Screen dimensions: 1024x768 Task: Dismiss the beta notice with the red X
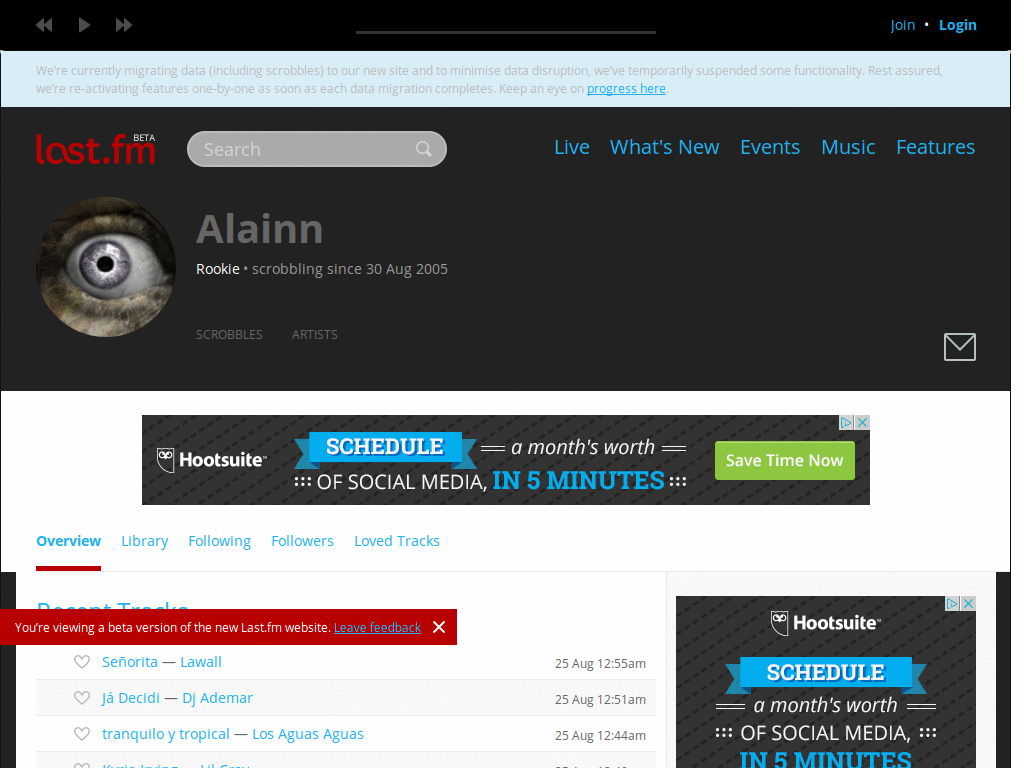click(438, 627)
